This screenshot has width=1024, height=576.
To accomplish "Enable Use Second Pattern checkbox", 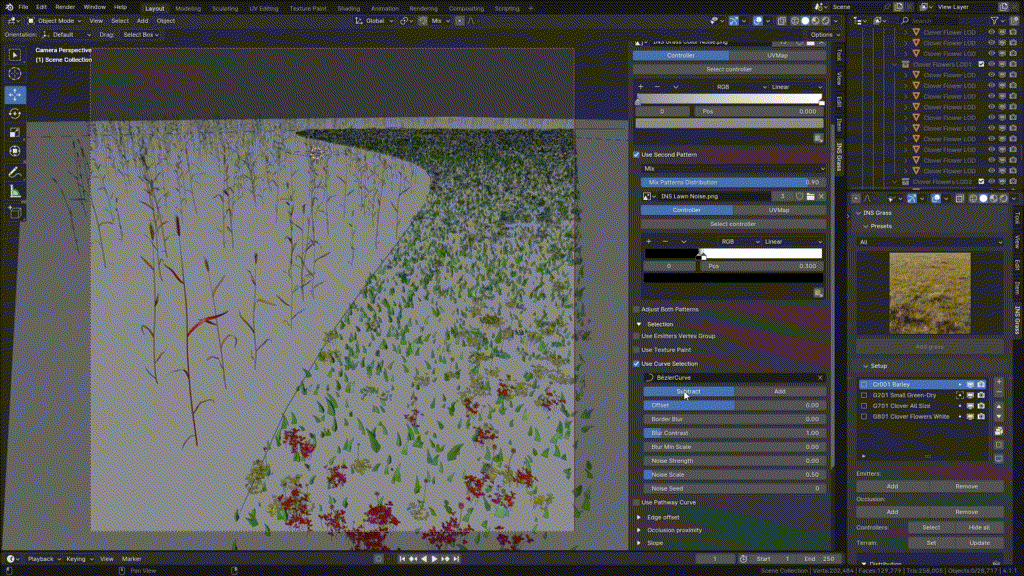I will point(636,155).
